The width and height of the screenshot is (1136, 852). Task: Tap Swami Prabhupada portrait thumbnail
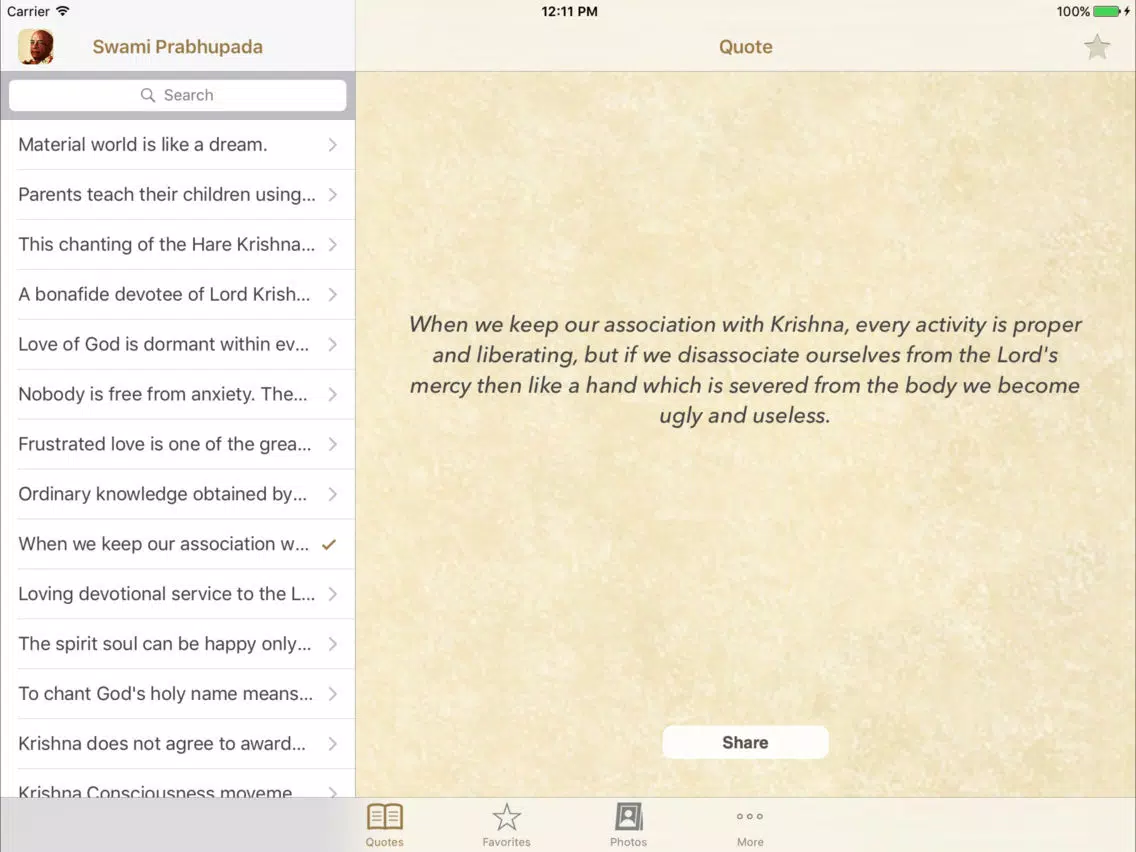pyautogui.click(x=36, y=47)
